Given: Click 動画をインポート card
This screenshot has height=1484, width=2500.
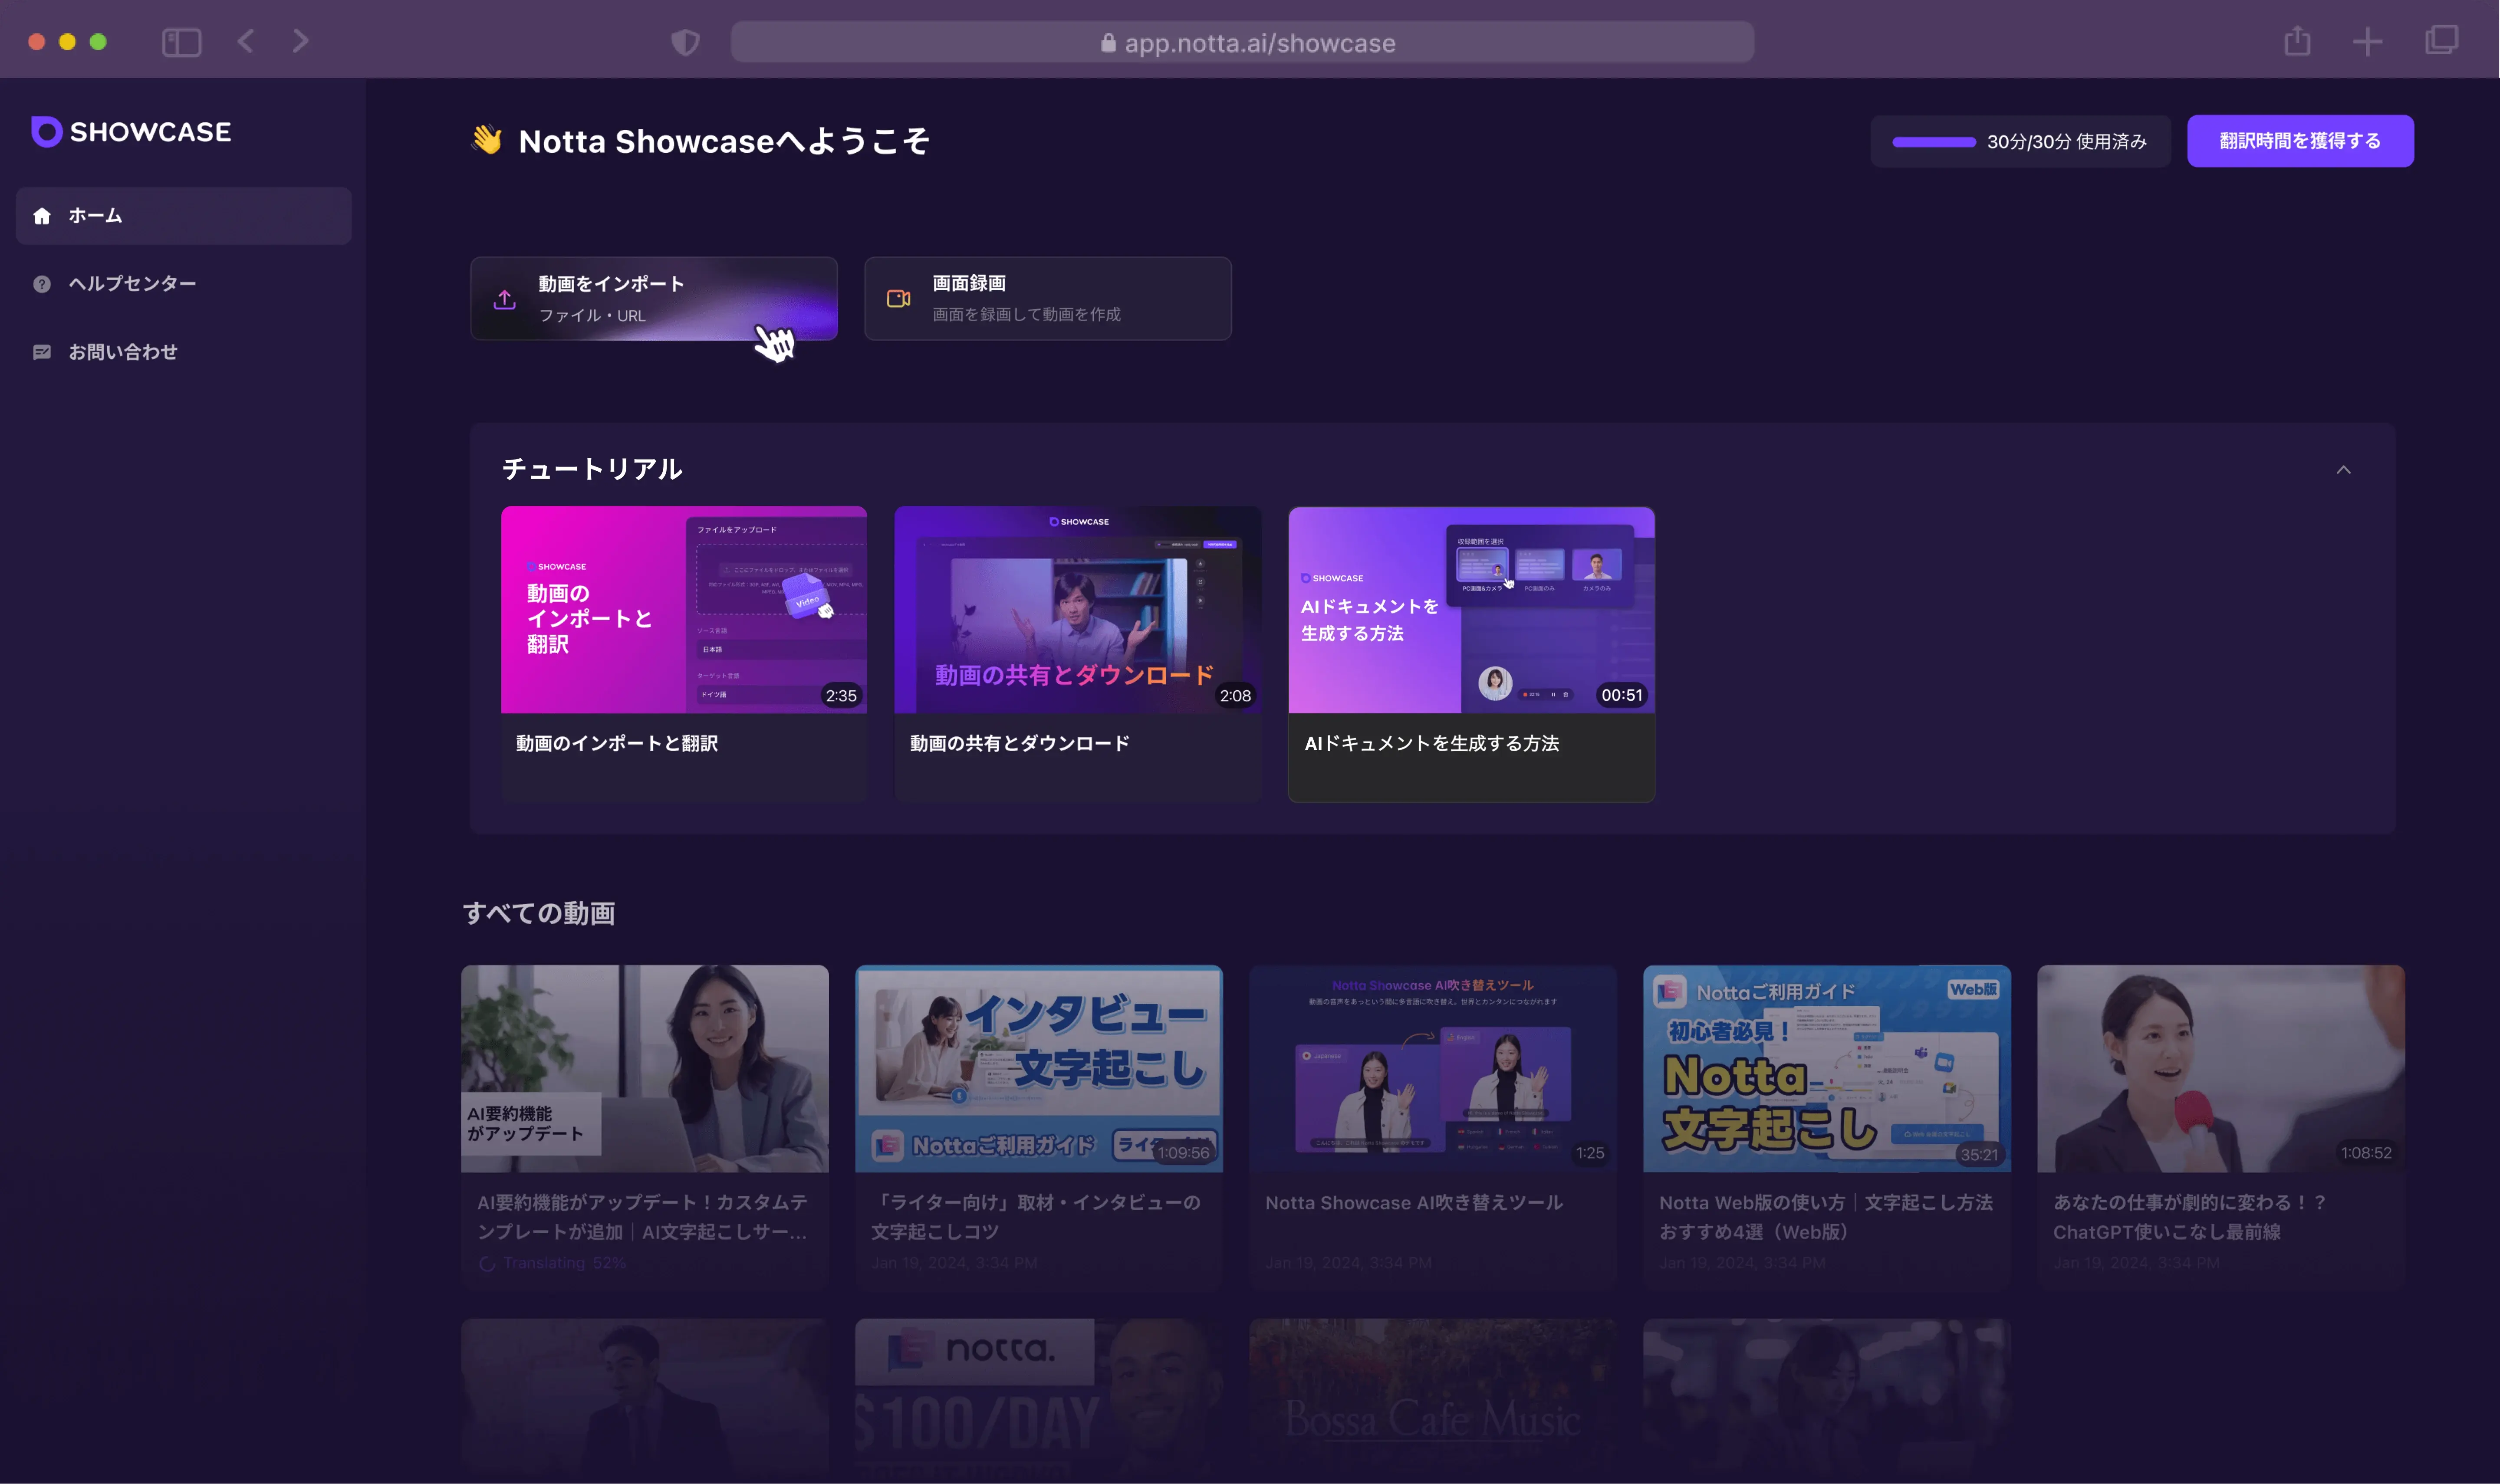Looking at the screenshot, I should 654,299.
